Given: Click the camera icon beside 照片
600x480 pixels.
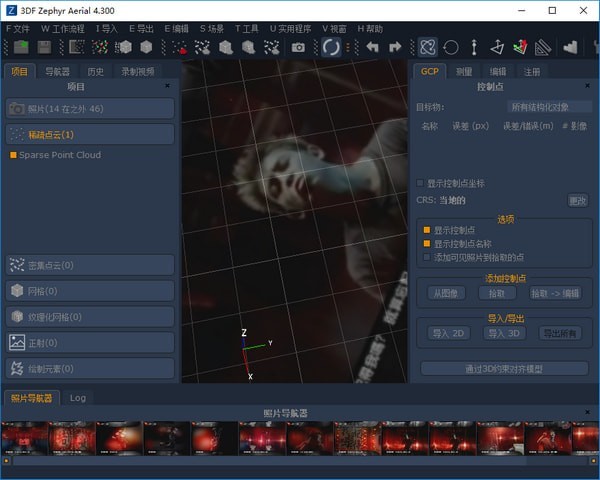Looking at the screenshot, I should (17, 108).
